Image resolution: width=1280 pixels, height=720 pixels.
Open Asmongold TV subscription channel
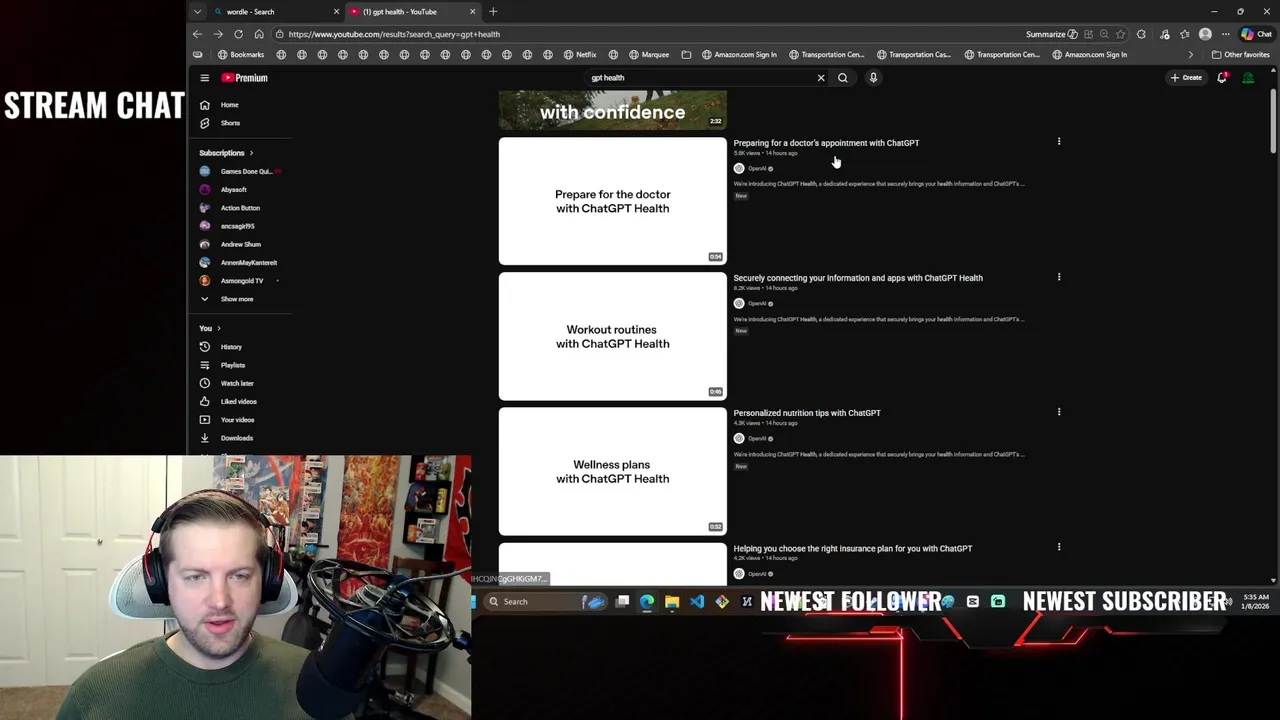point(244,281)
